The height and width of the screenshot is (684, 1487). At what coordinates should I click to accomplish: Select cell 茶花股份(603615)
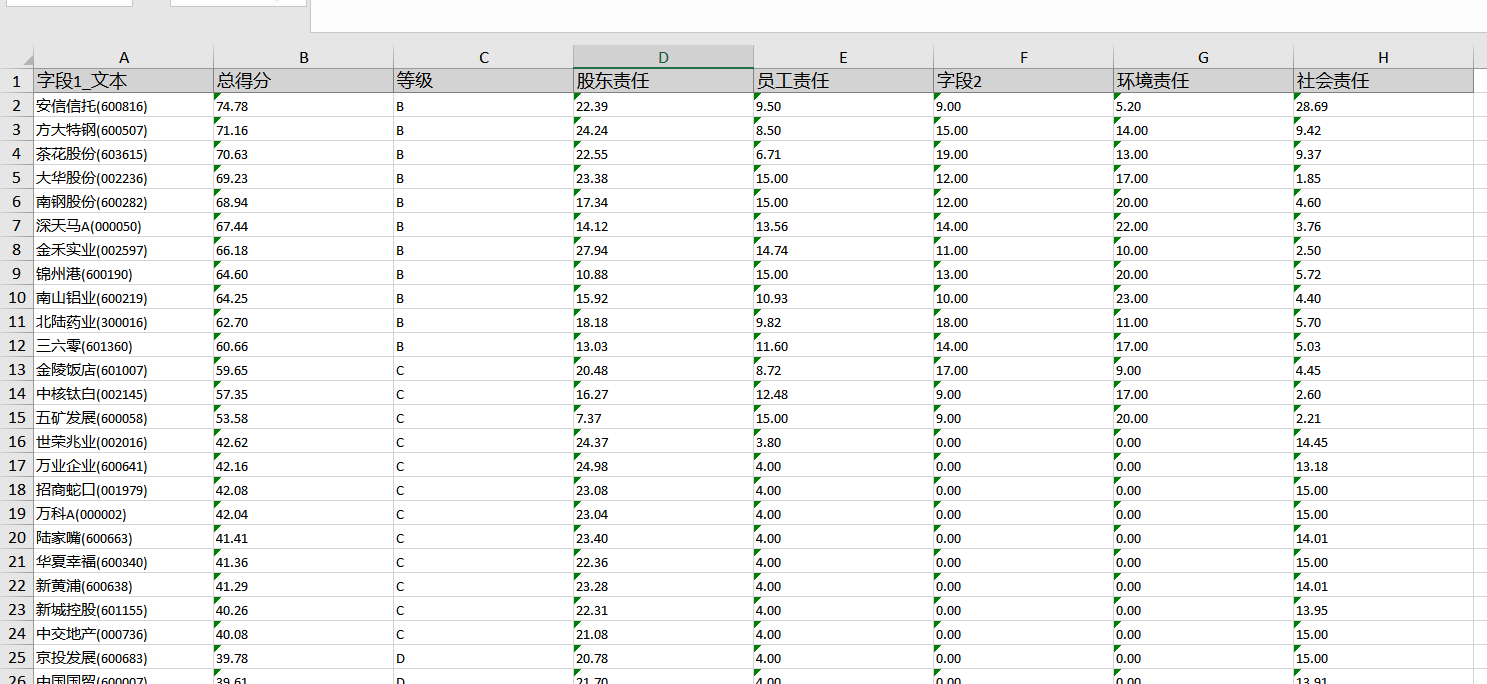[x=124, y=153]
